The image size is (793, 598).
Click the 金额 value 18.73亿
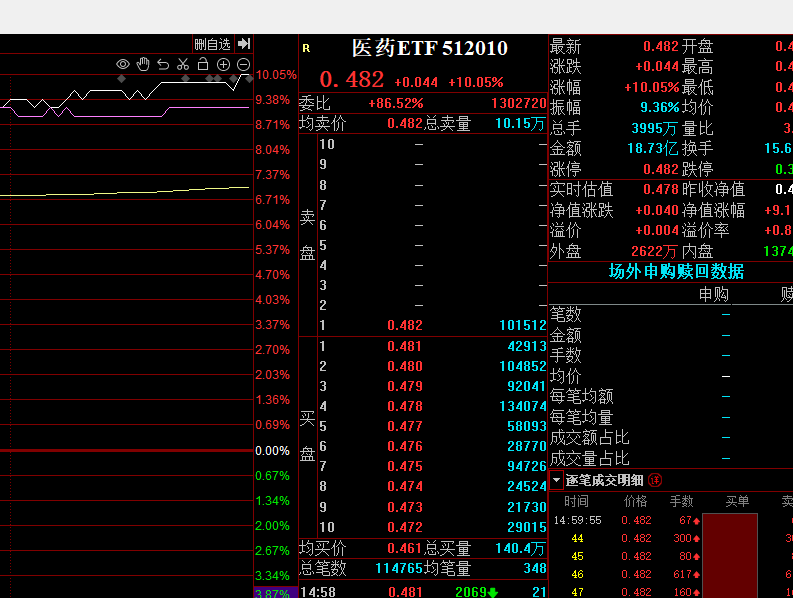point(652,149)
